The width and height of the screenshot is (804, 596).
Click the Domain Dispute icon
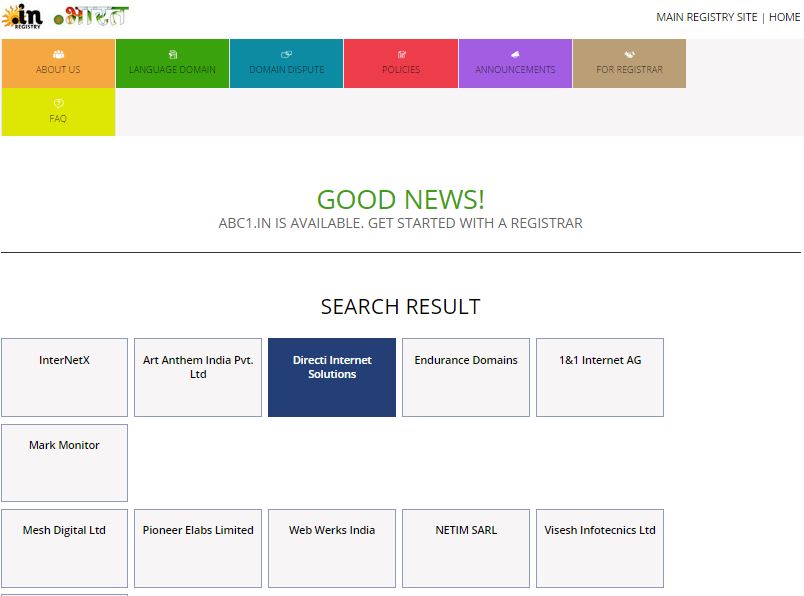pos(287,54)
